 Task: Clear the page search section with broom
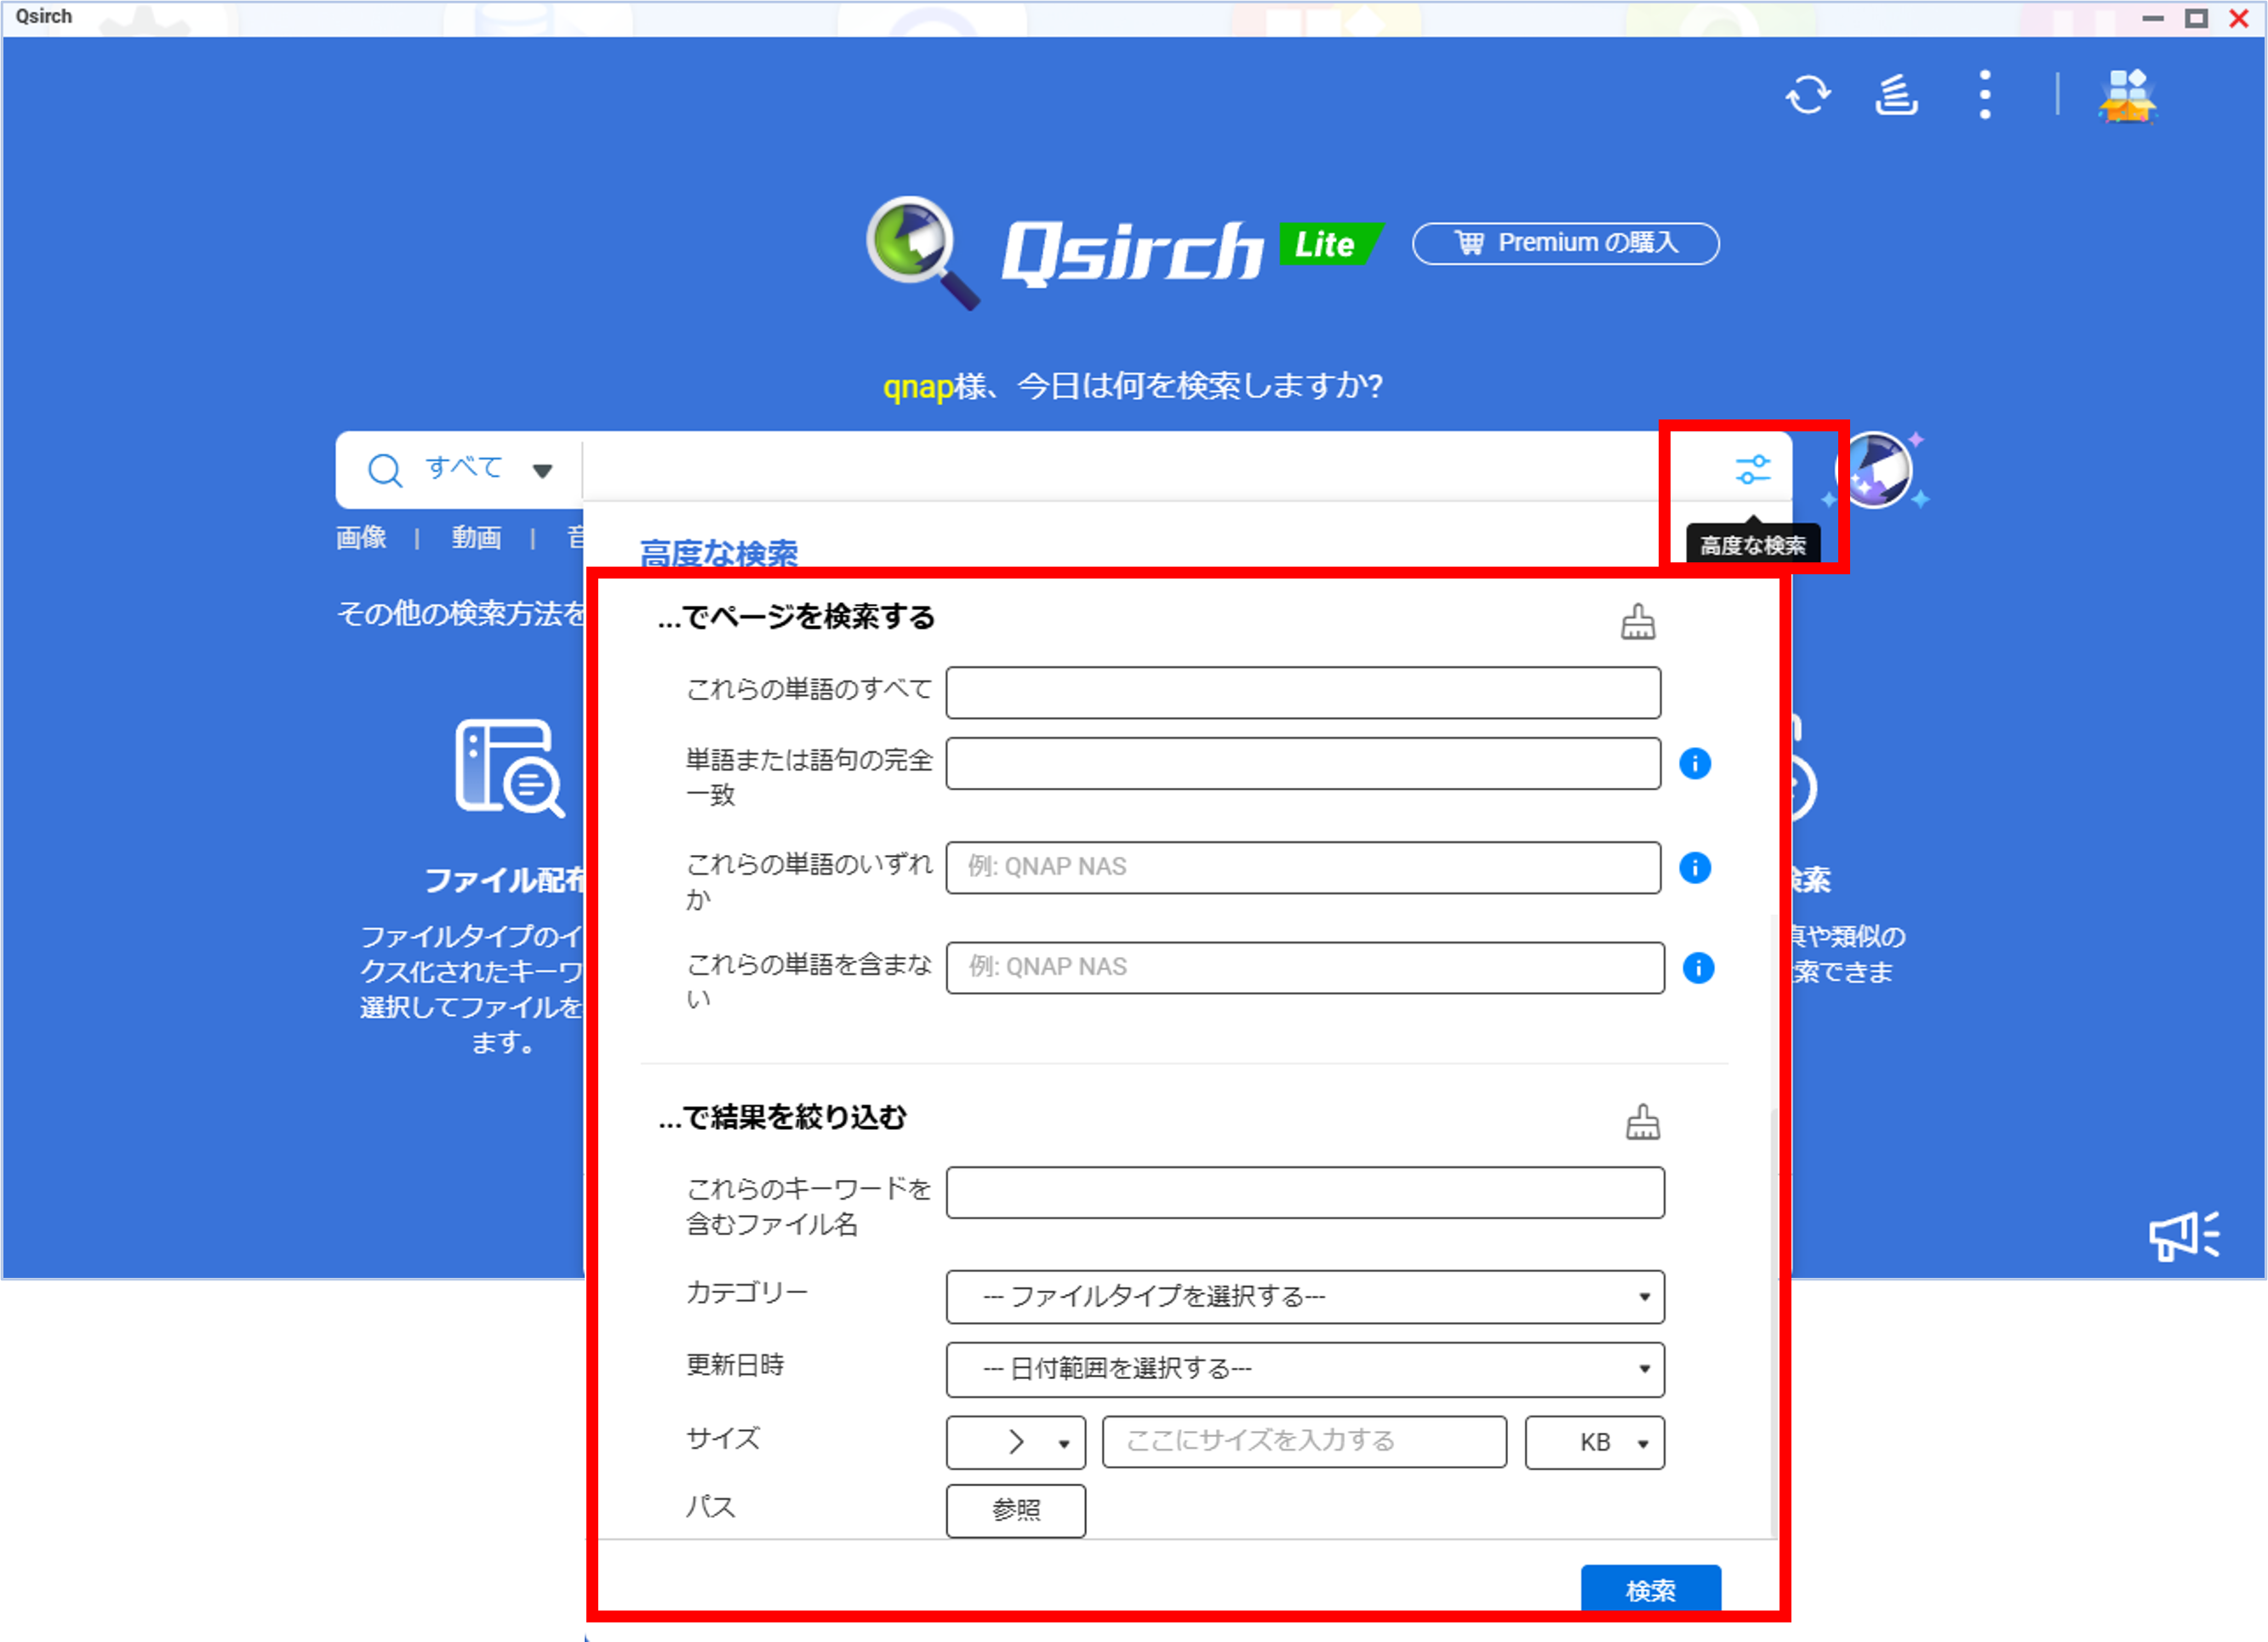coord(1638,621)
